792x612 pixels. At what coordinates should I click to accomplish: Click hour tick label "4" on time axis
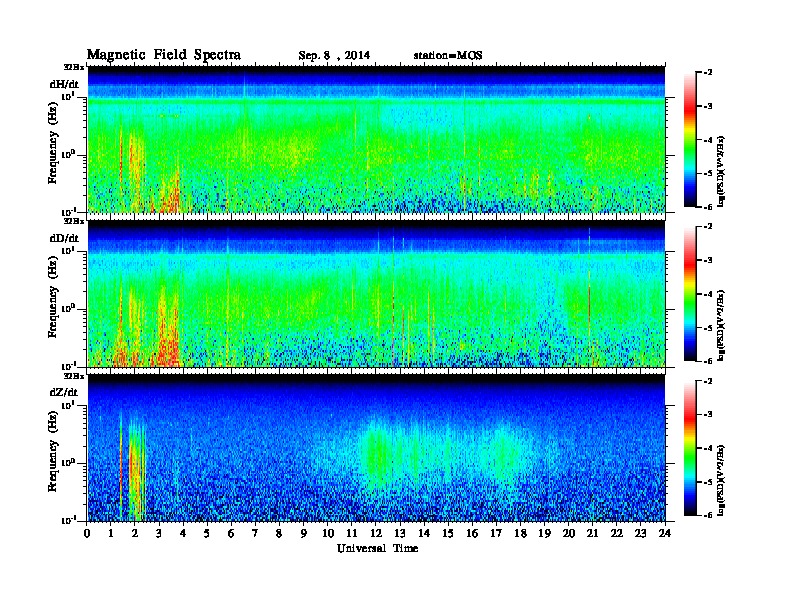point(183,533)
